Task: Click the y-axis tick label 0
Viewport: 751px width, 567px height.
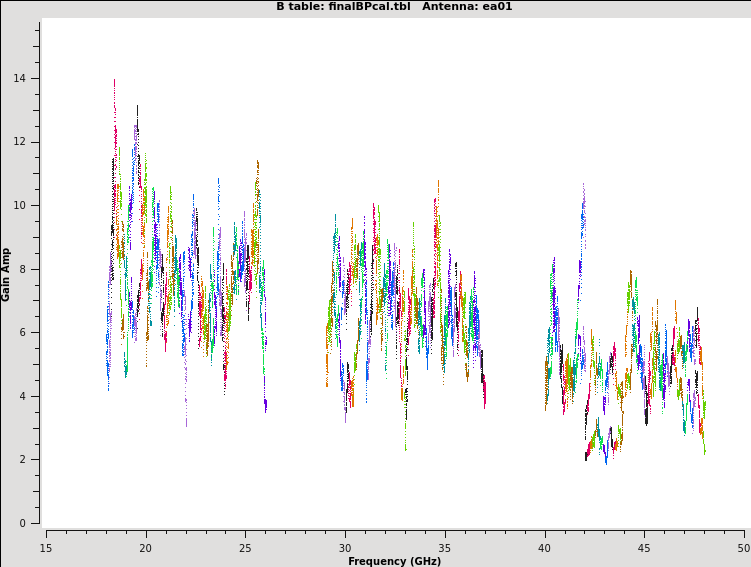Action: [x=23, y=523]
